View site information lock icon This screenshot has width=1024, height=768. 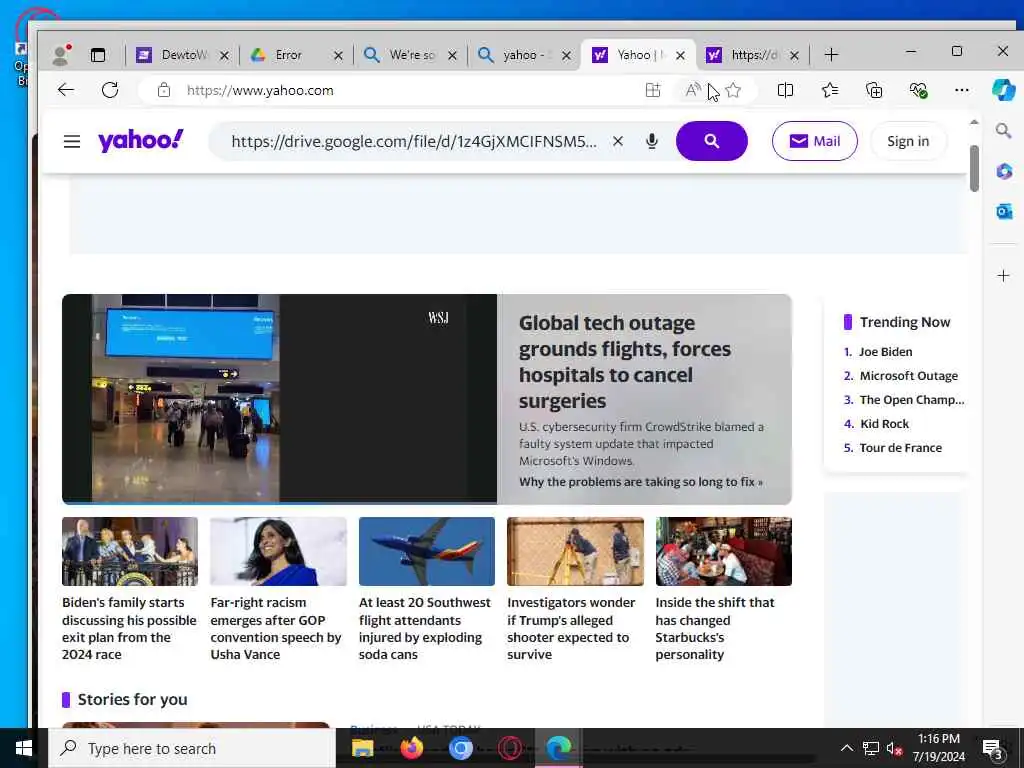[x=164, y=90]
